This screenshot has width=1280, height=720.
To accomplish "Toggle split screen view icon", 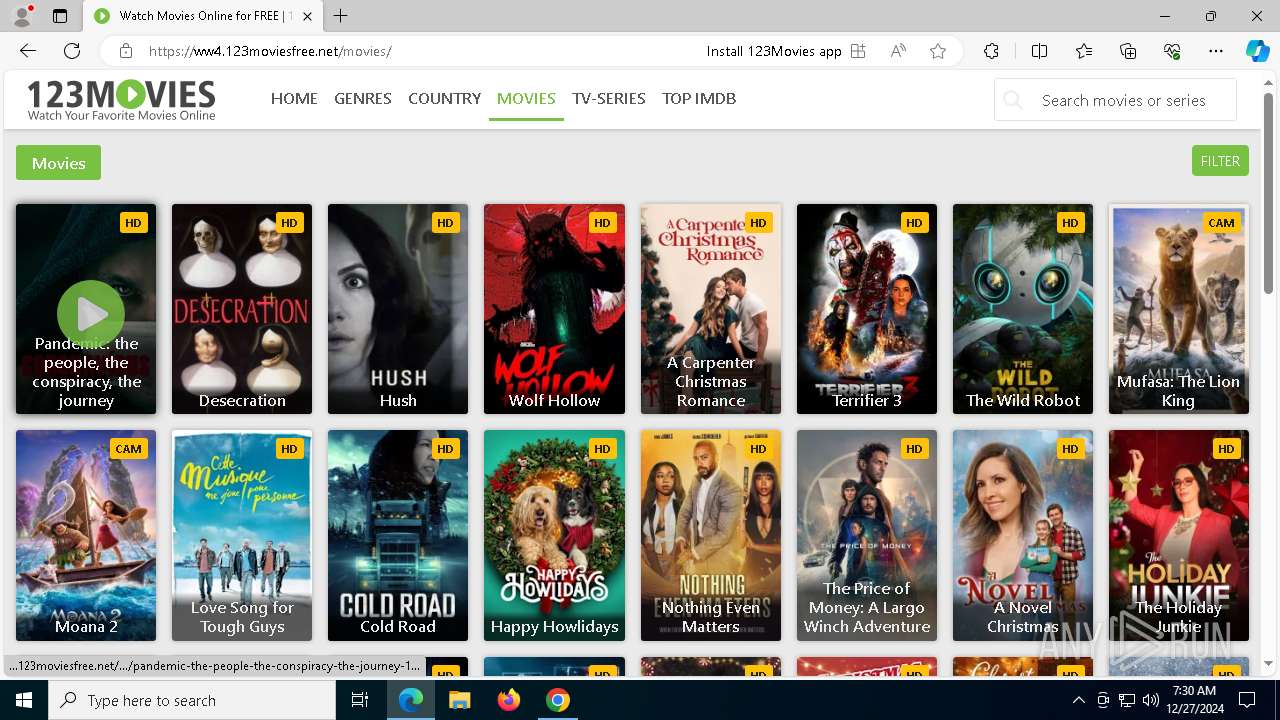I will tap(1039, 51).
